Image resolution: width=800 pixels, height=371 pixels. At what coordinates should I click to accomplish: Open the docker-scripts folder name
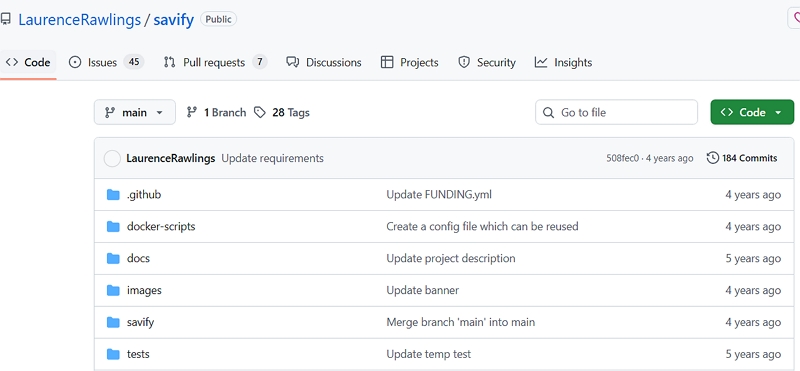tap(161, 226)
